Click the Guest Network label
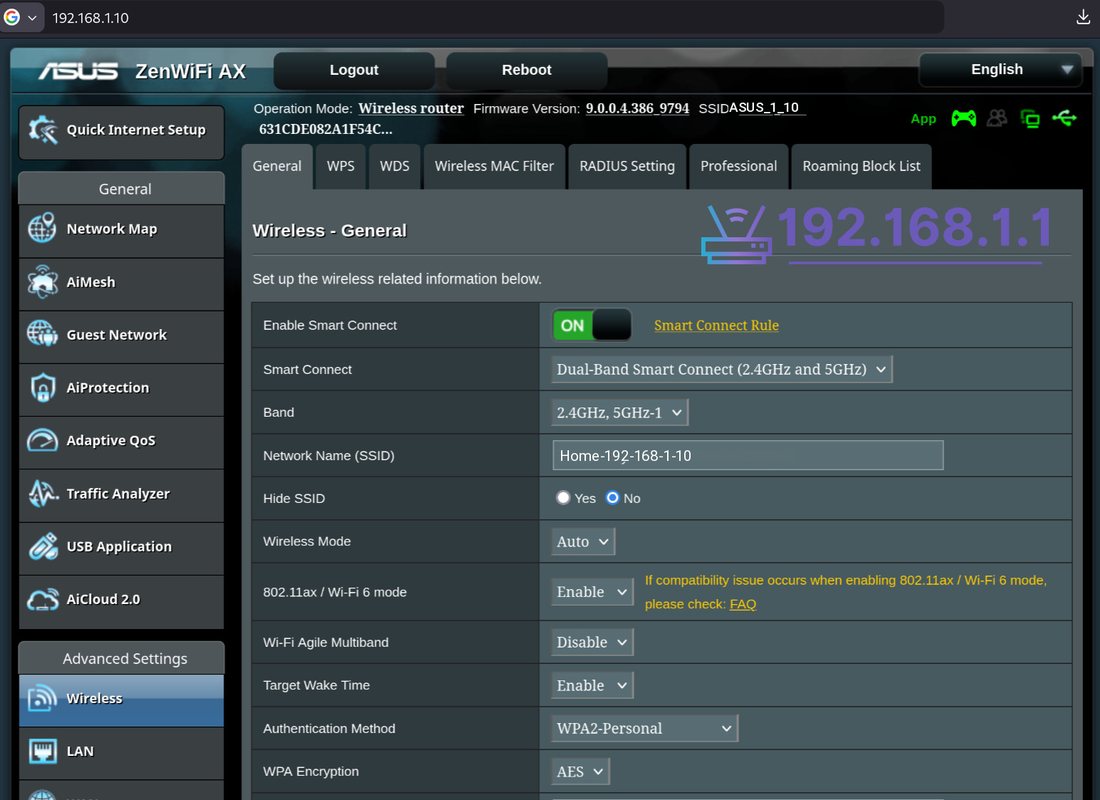 click(x=116, y=335)
